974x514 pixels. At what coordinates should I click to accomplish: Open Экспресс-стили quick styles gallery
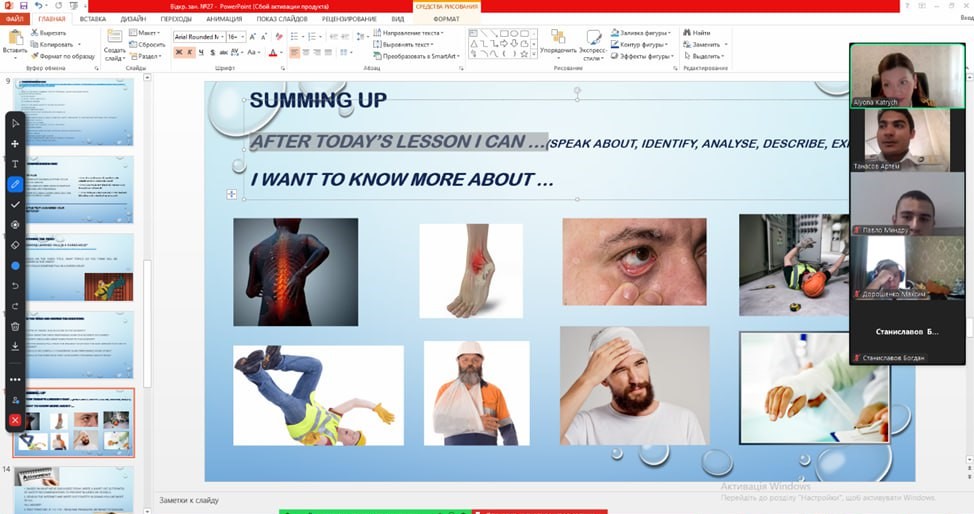tap(593, 45)
